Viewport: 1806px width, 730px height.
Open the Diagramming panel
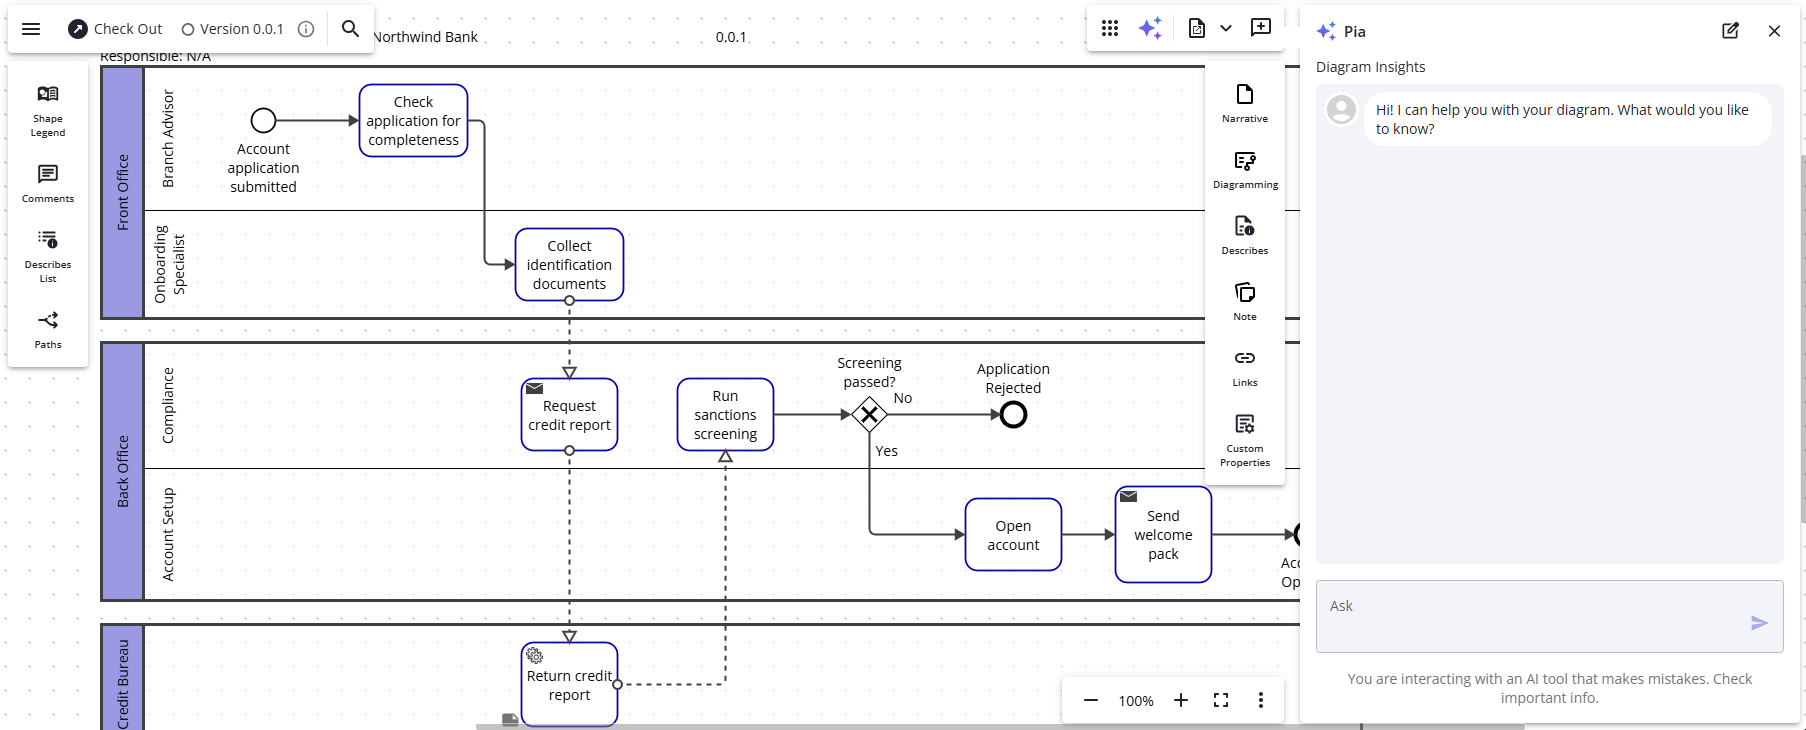pos(1245,169)
